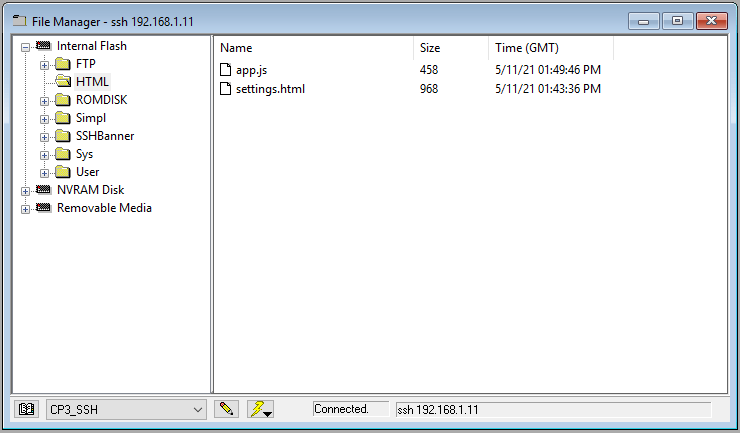Select the settings.html file icon
The height and width of the screenshot is (433, 740).
click(x=226, y=89)
